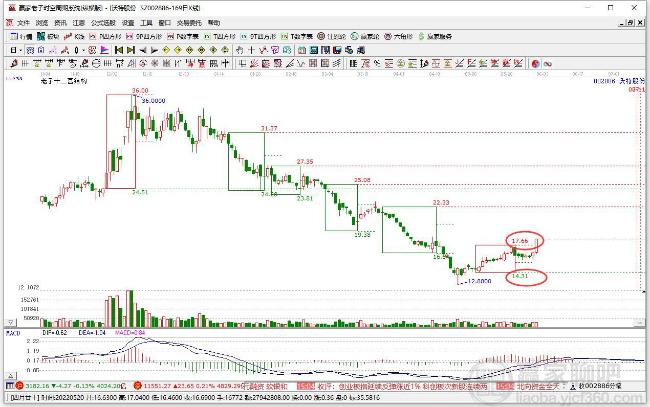The height and width of the screenshot is (407, 650).
Task: Open the 窗口 menu
Action: 165,23
